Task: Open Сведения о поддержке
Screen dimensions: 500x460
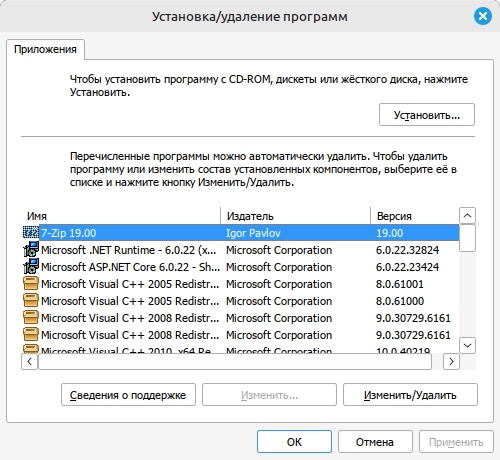Action: point(128,395)
